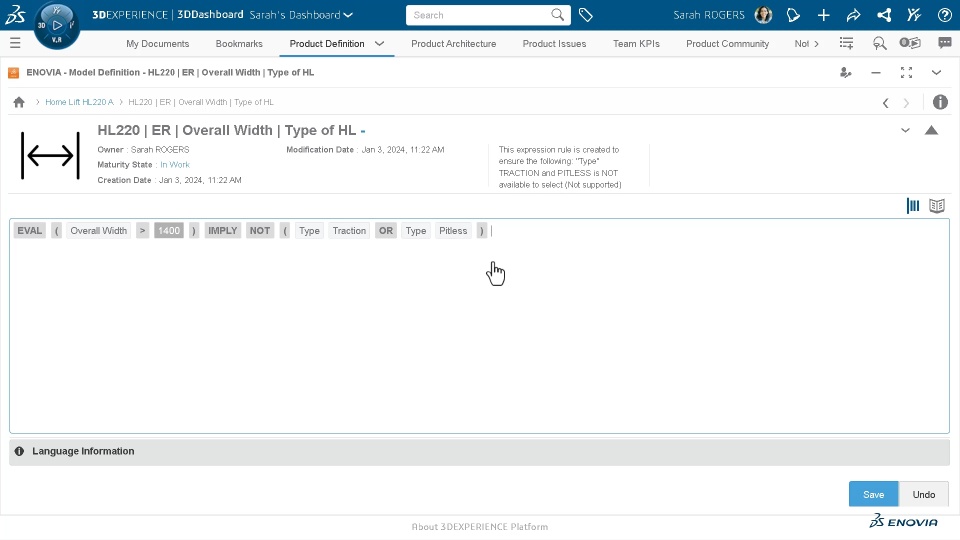Click the home breadcrumb icon
Viewport: 960px width, 540px height.
pyautogui.click(x=19, y=102)
